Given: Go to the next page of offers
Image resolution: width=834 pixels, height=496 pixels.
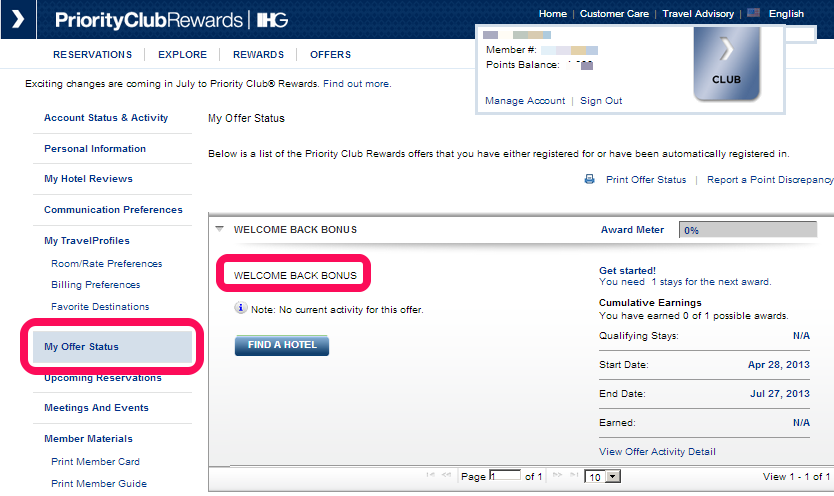Looking at the screenshot, I should 557,477.
